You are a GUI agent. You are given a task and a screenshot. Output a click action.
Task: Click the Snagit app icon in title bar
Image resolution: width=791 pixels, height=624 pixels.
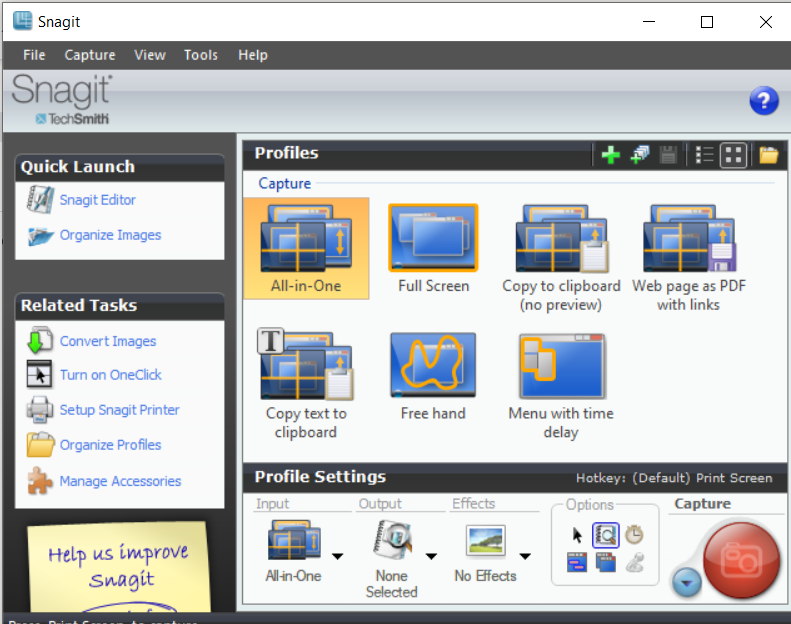22,21
